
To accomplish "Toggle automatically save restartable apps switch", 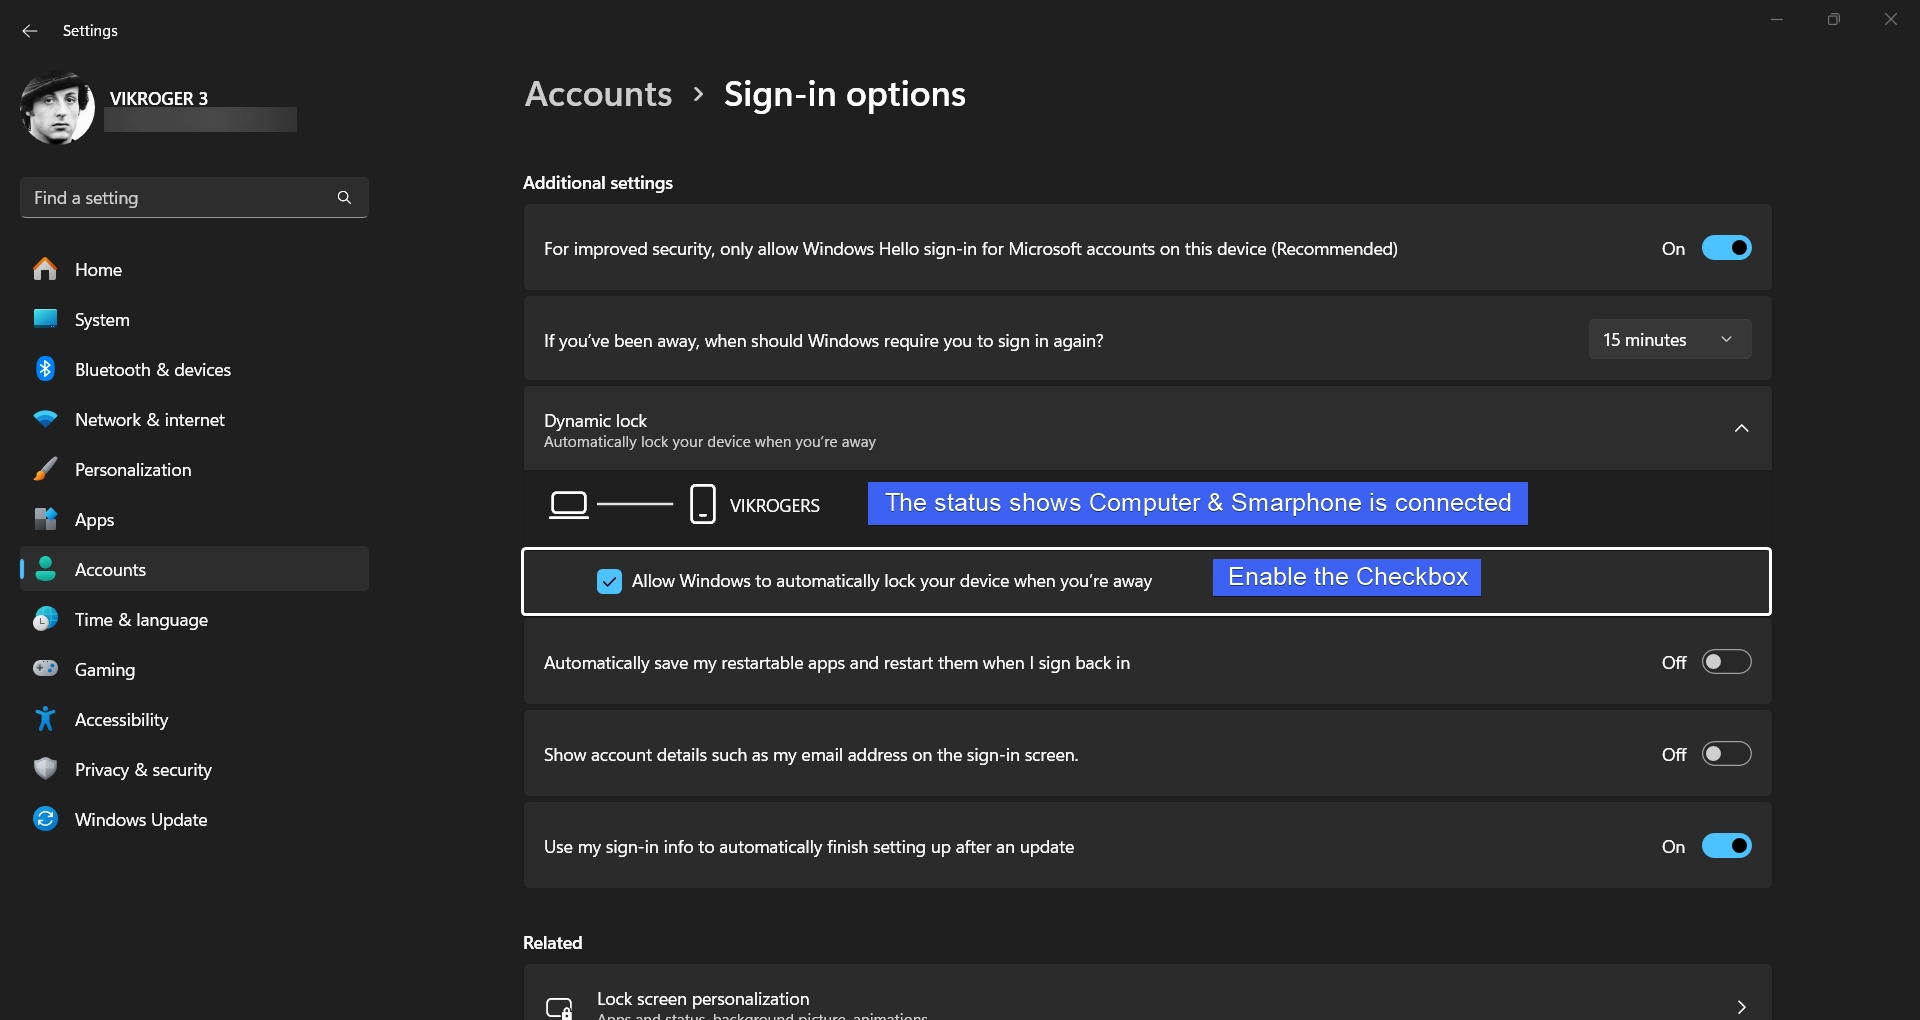I will tap(1726, 662).
